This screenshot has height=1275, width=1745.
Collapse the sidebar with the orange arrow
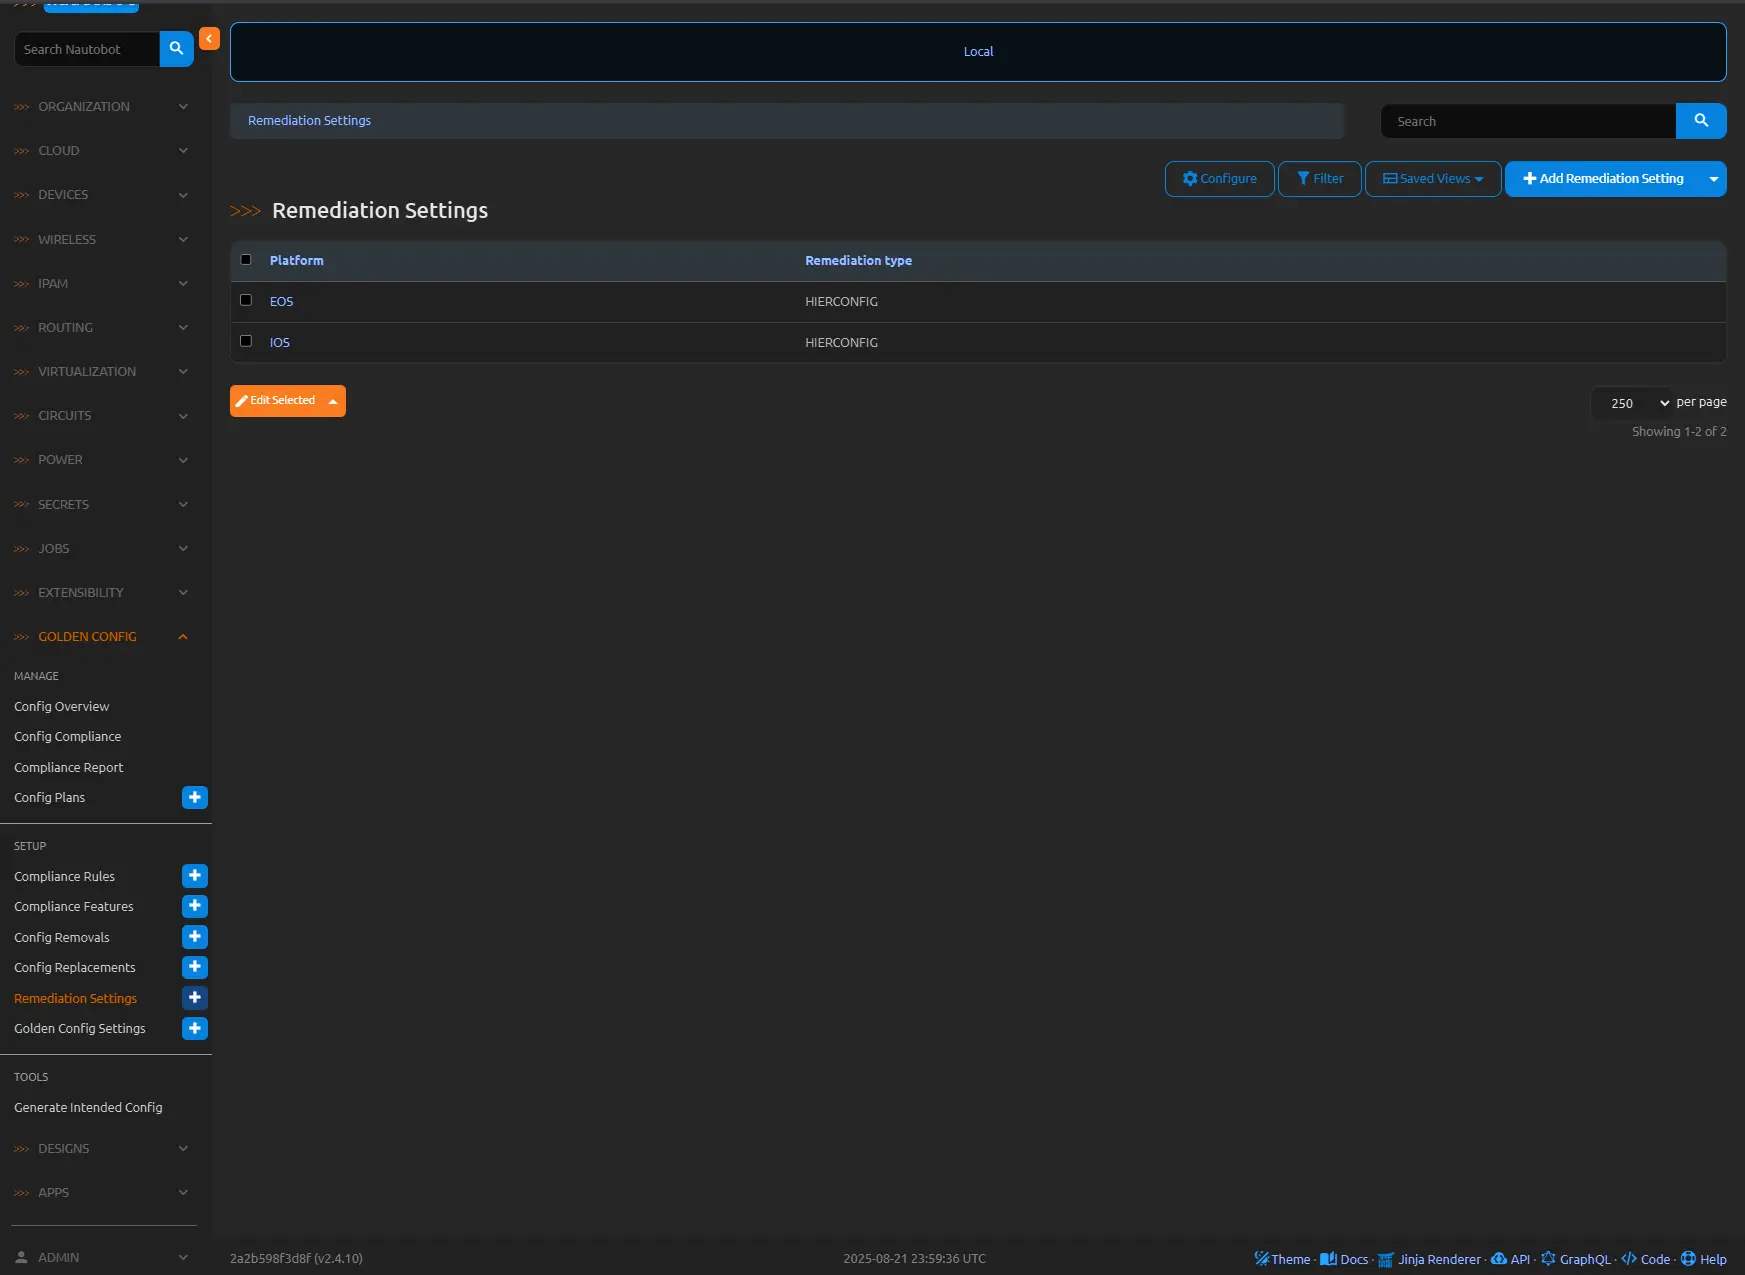pyautogui.click(x=209, y=39)
